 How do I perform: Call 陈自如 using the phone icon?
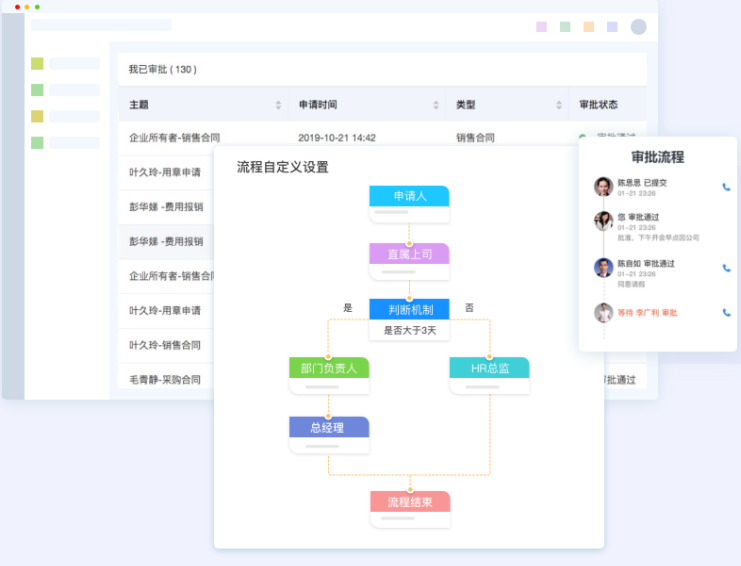[x=726, y=268]
